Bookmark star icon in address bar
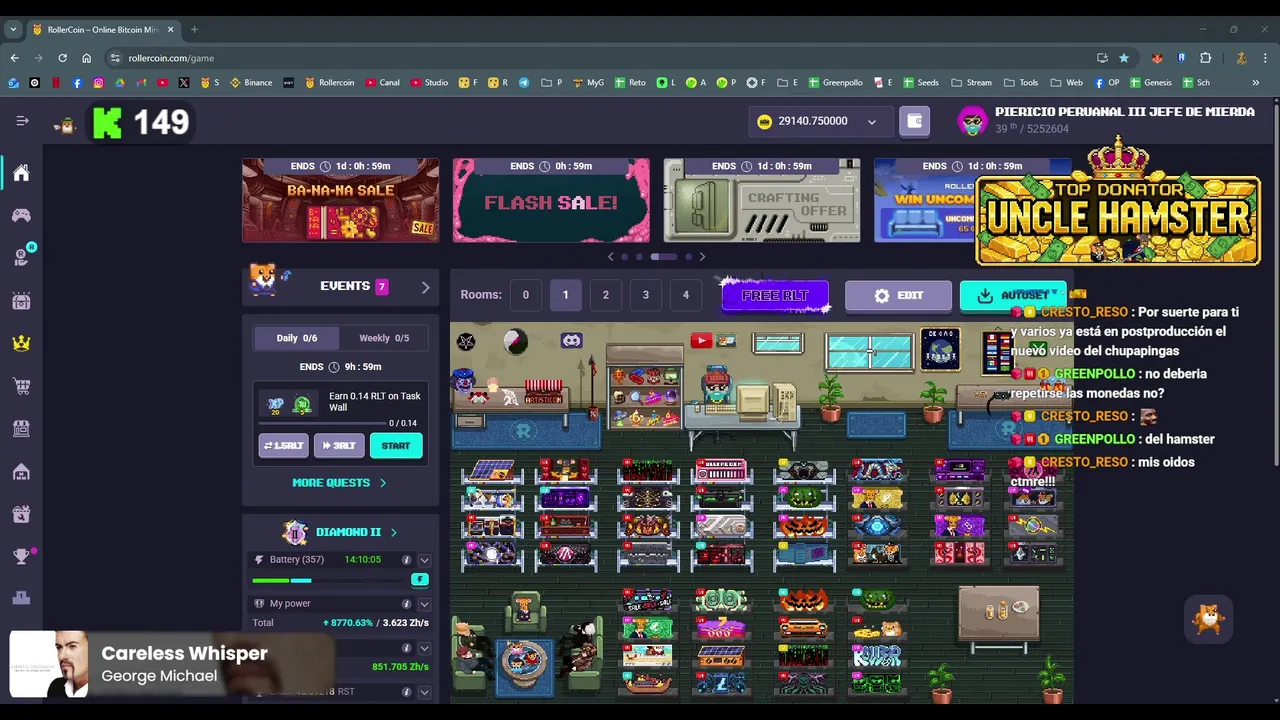The height and width of the screenshot is (720, 1280). pyautogui.click(x=1124, y=58)
